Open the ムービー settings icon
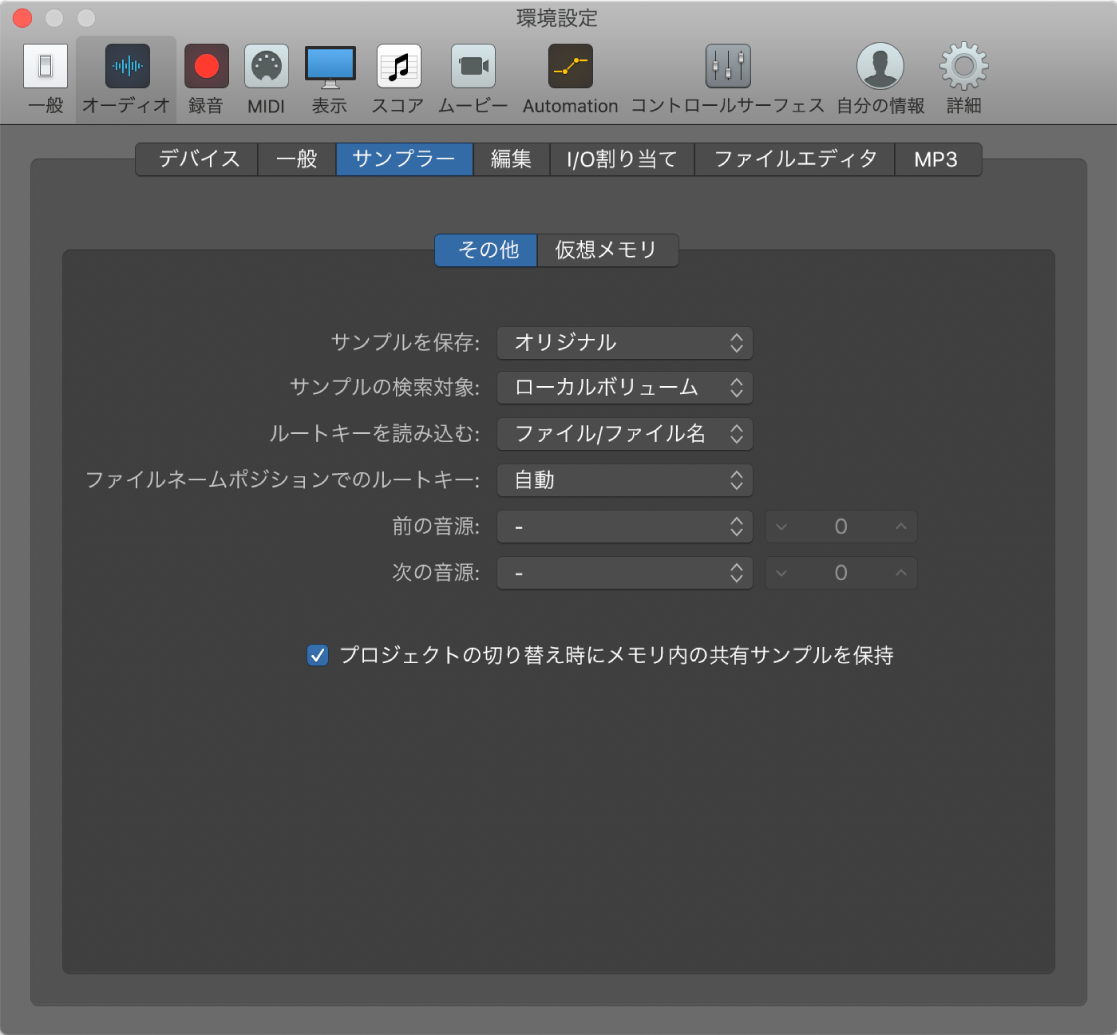The height and width of the screenshot is (1035, 1117). tap(472, 75)
